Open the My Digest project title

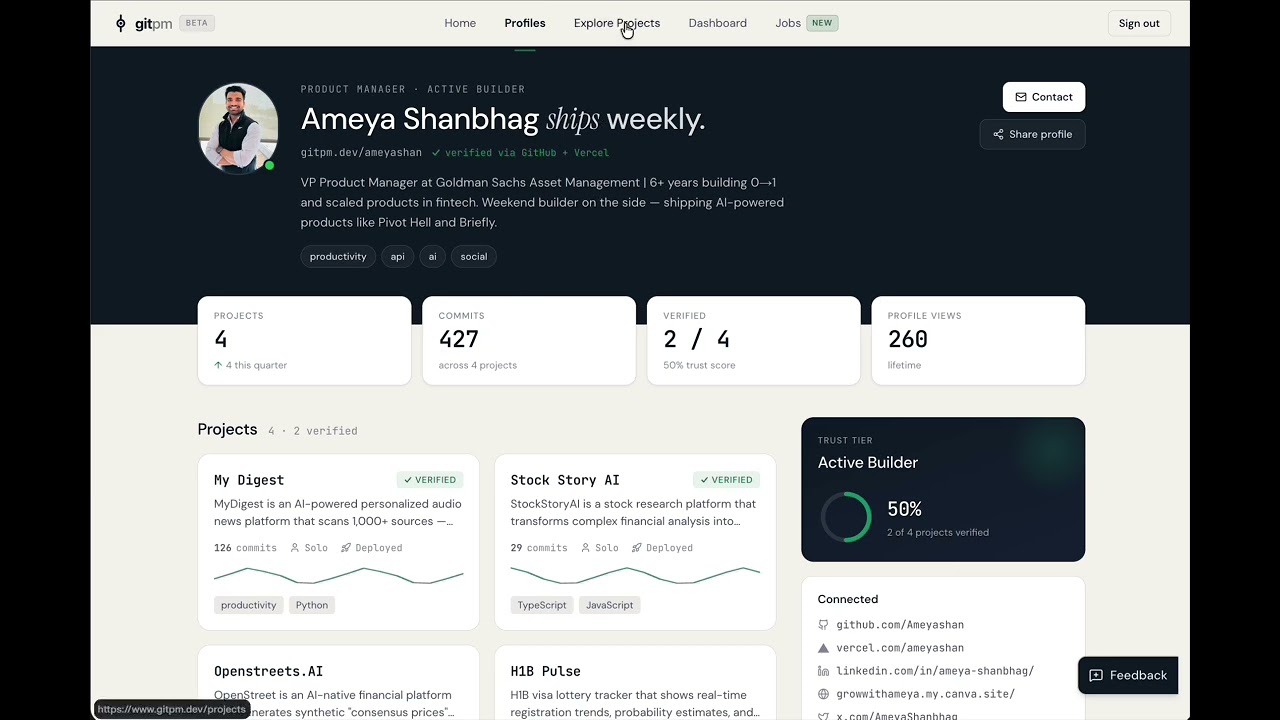tap(249, 480)
